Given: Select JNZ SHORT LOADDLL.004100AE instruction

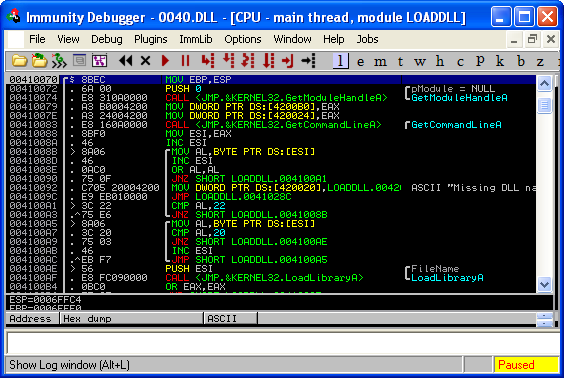Looking at the screenshot, I should pyautogui.click(x=249, y=242).
